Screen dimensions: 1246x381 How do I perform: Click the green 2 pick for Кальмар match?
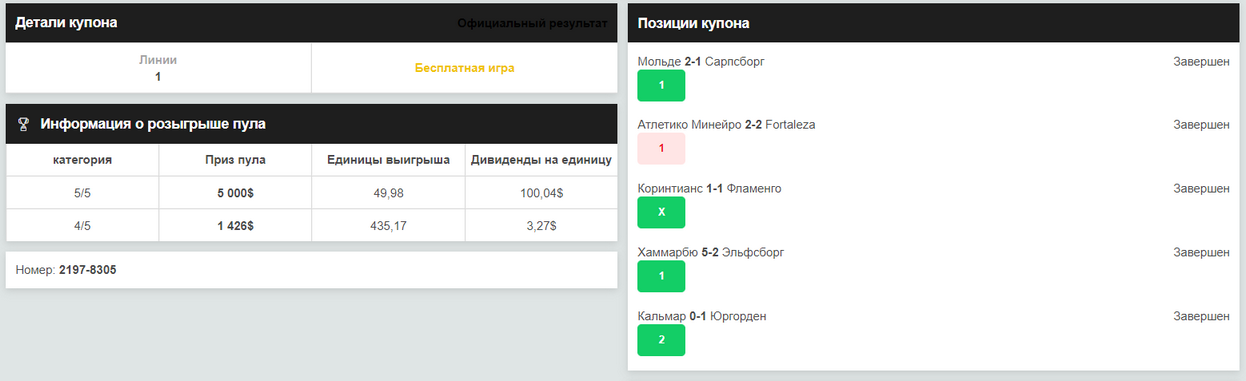pyautogui.click(x=661, y=340)
